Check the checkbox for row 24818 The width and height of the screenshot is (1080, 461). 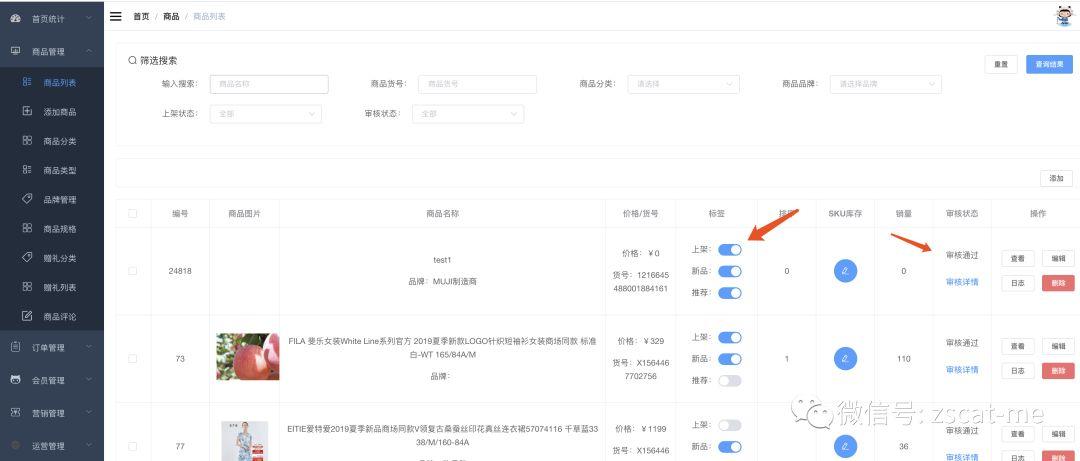pyautogui.click(x=132, y=271)
